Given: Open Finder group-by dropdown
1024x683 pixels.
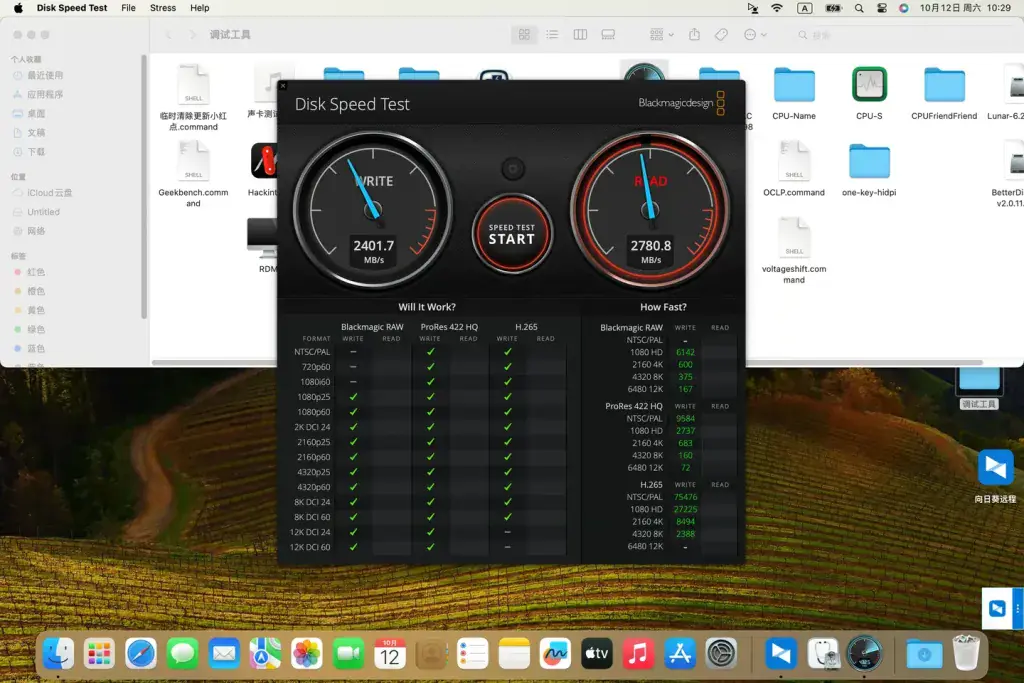Looking at the screenshot, I should point(662,35).
